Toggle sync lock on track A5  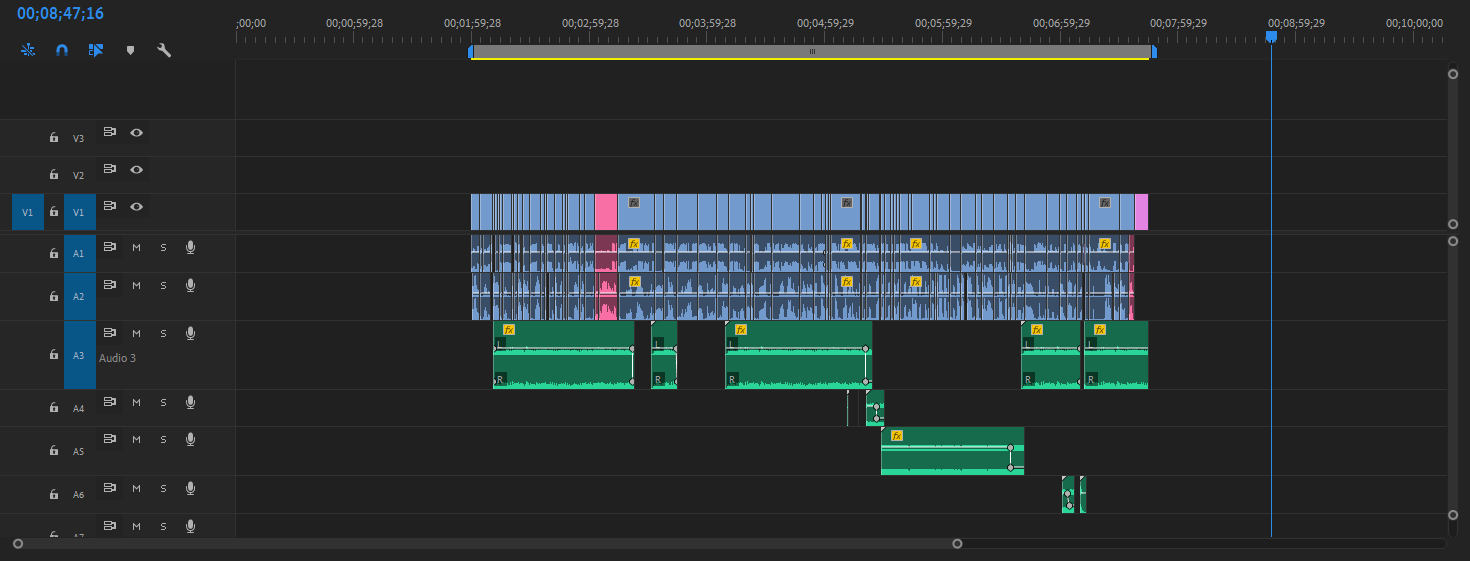pos(110,439)
